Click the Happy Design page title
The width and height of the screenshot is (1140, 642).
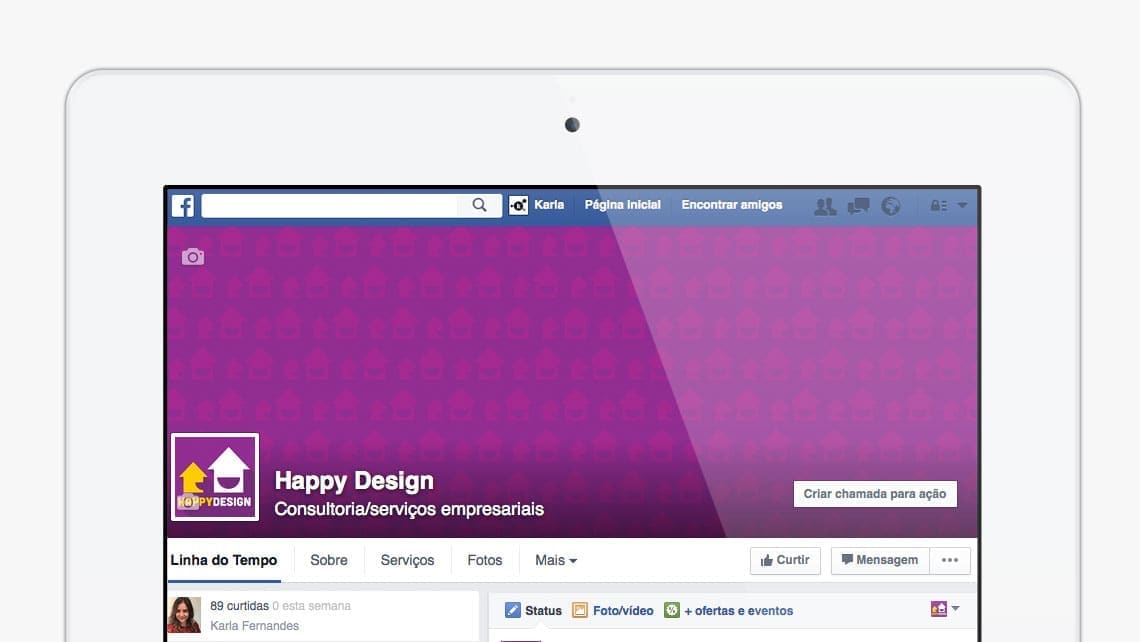pos(353,481)
